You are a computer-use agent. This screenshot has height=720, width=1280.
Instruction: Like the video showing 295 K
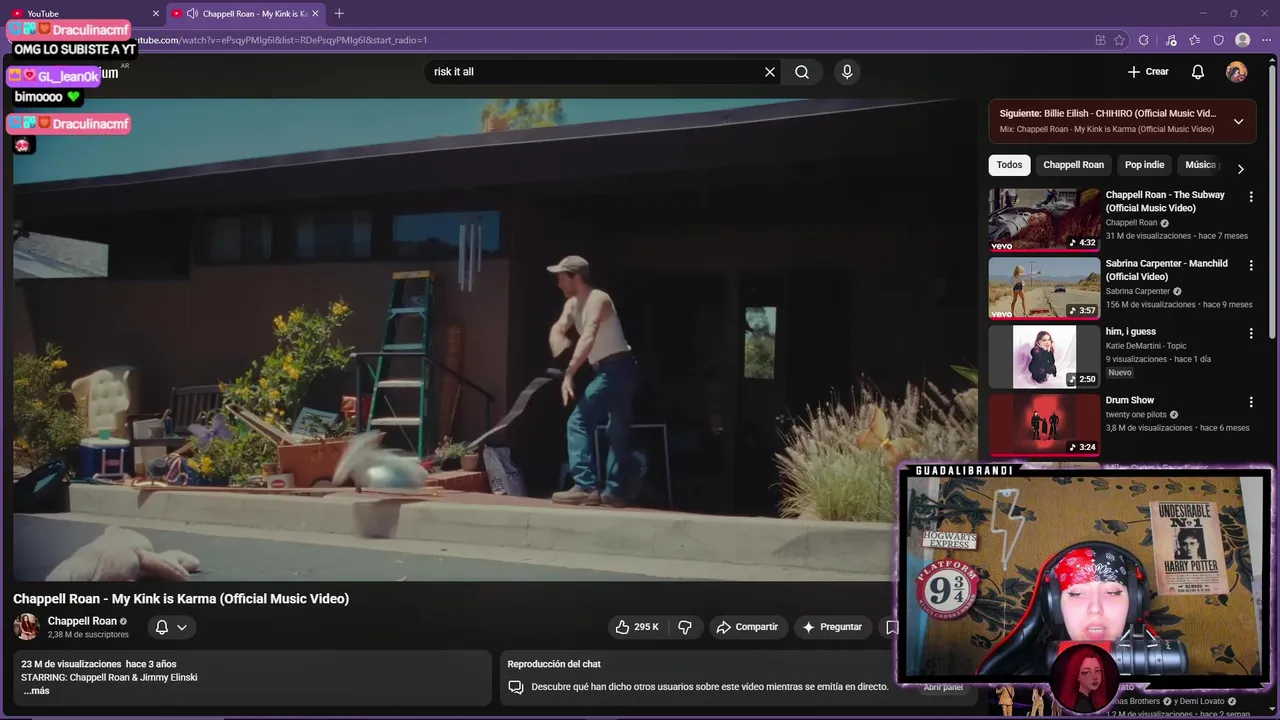pos(637,627)
